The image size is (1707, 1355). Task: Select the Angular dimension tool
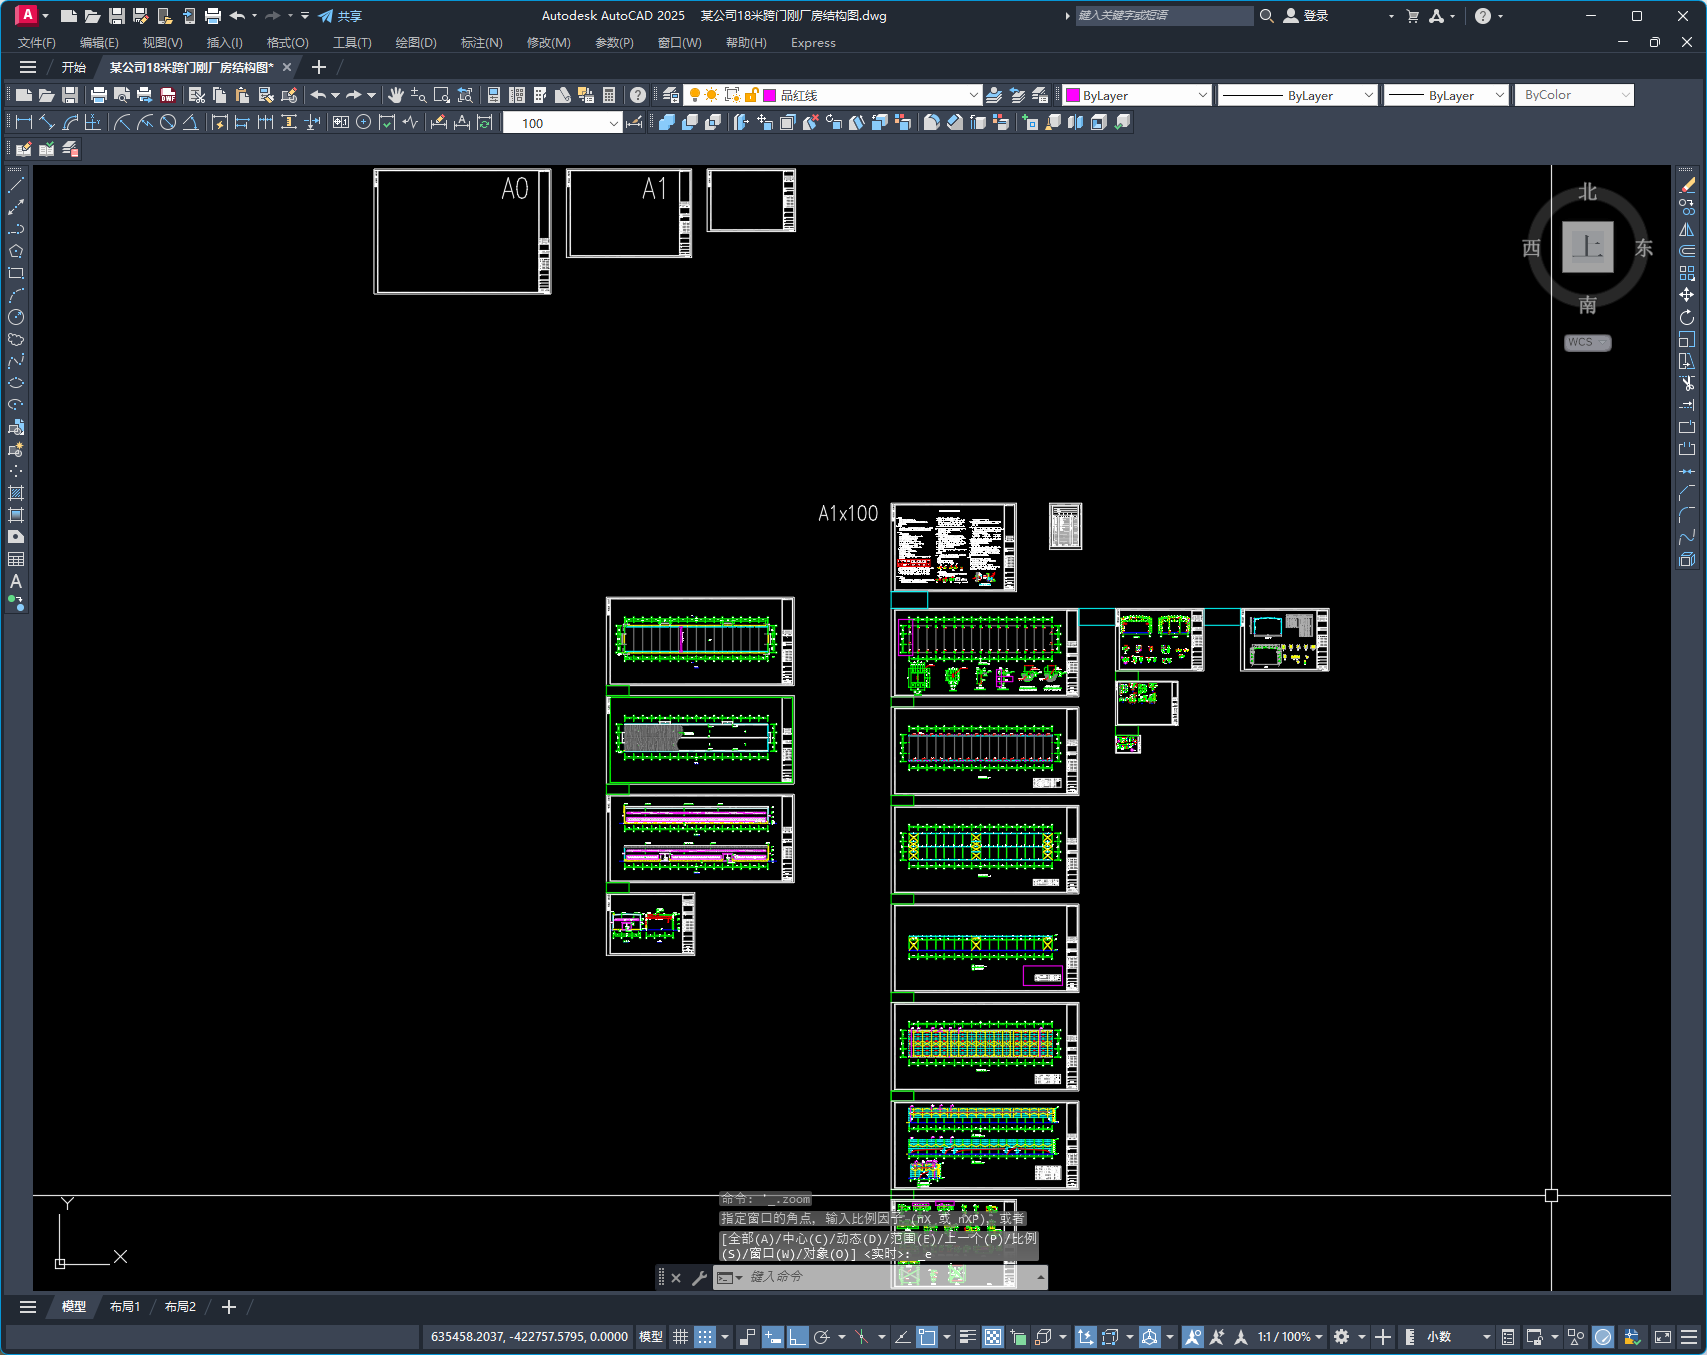190,122
